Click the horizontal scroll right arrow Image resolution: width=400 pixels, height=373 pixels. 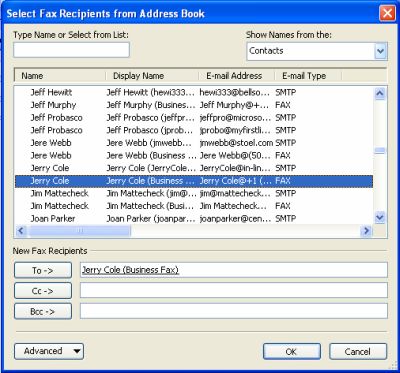click(367, 230)
